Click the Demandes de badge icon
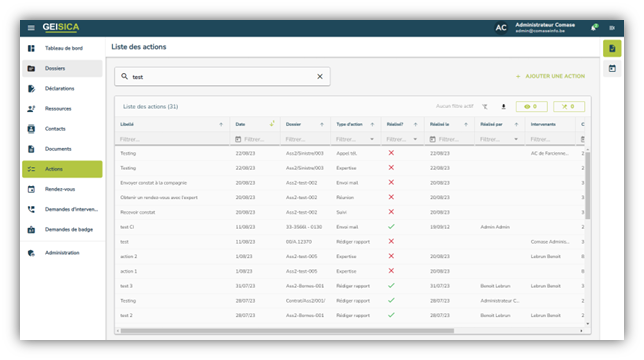The height and width of the screenshot is (360, 644). coord(31,229)
